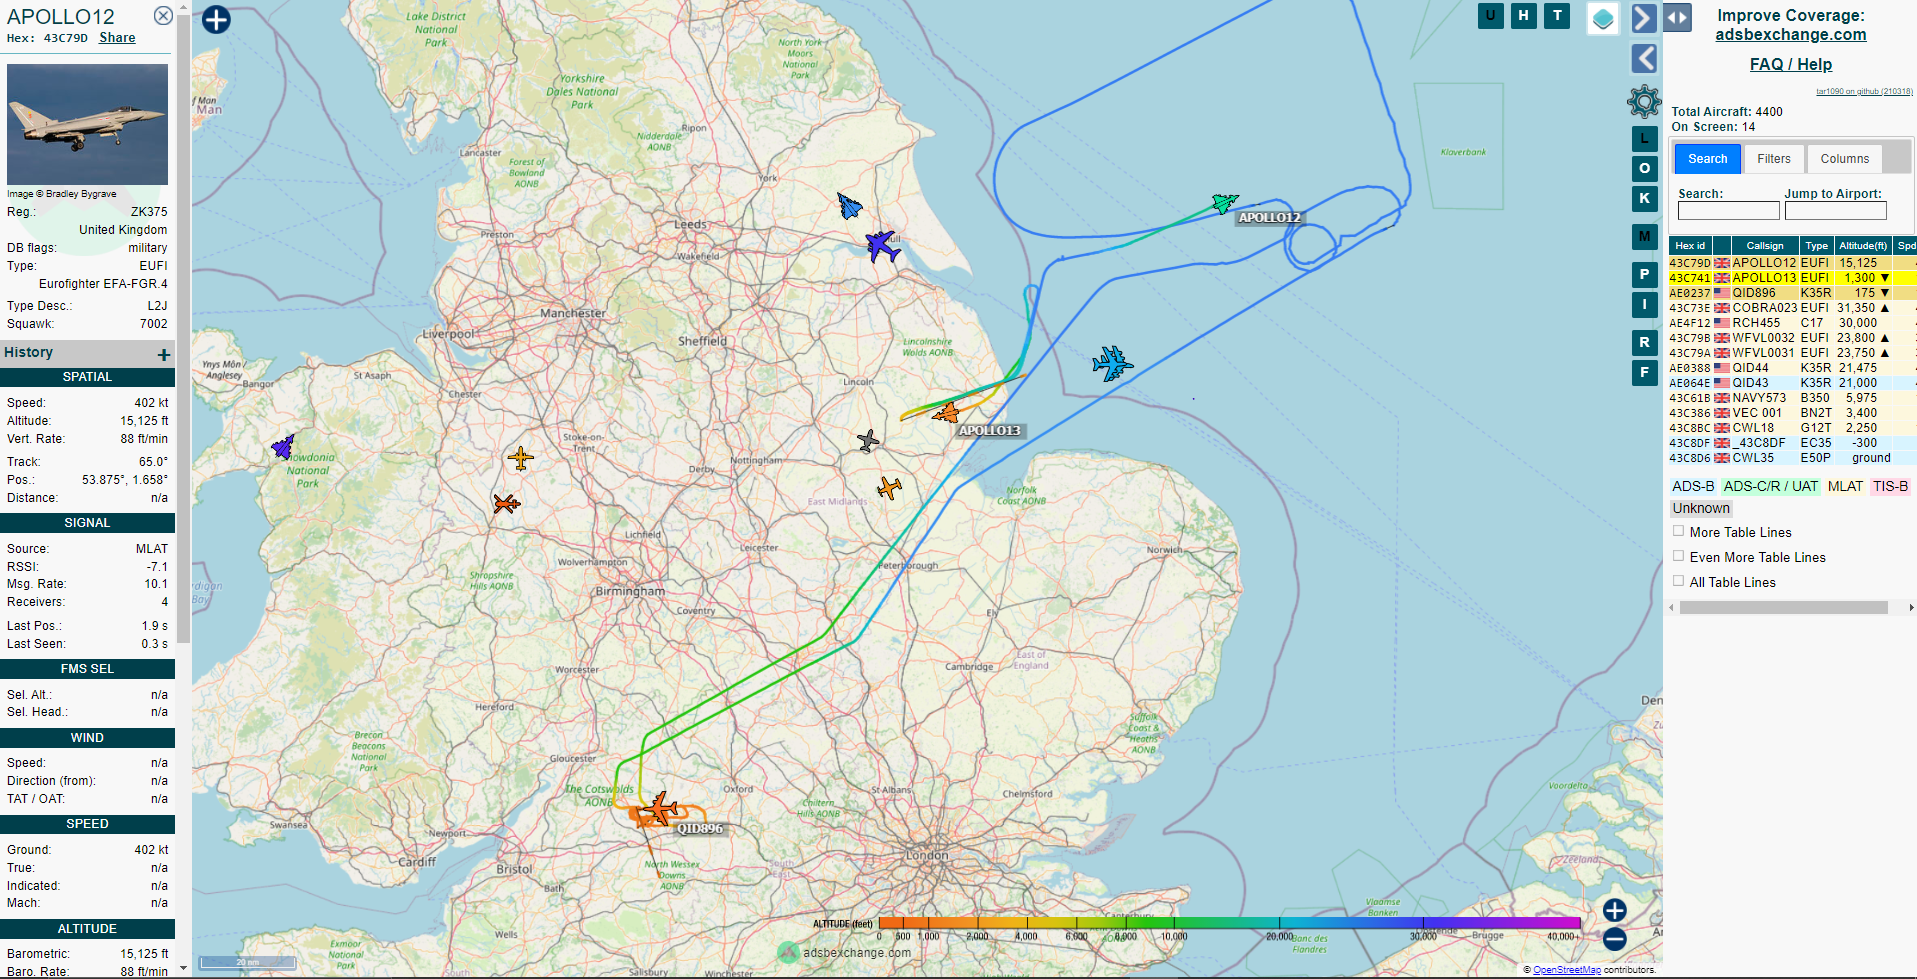Enable All Table Lines checkbox

click(1679, 581)
